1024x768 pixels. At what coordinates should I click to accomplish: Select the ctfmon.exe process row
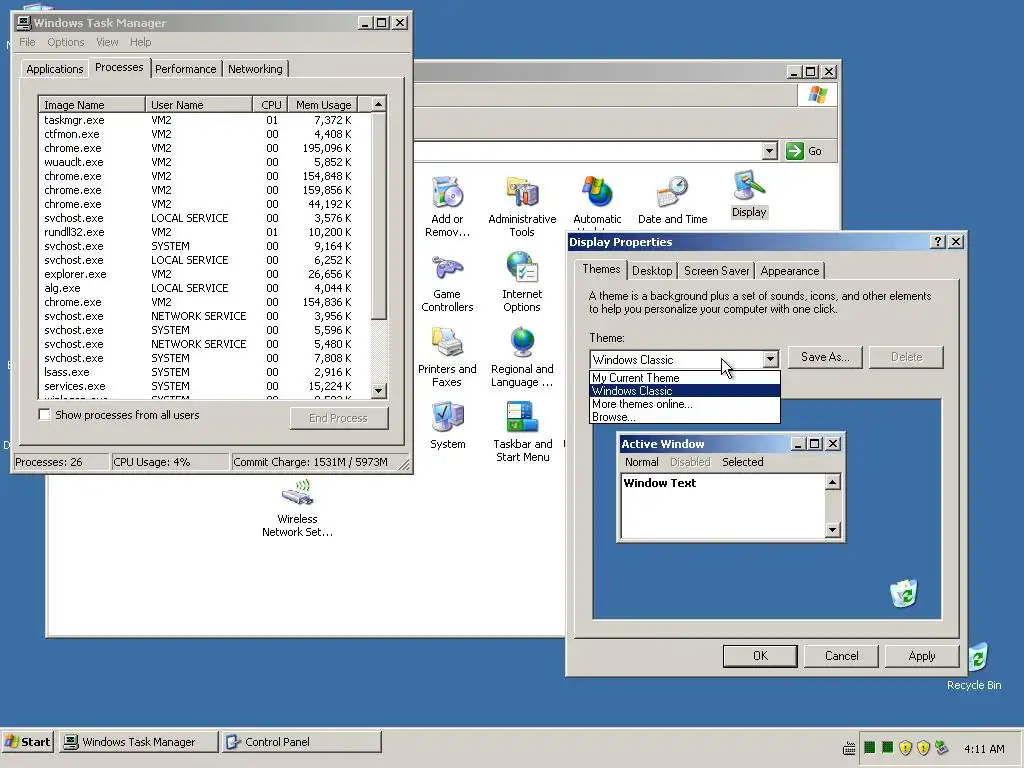pos(204,134)
